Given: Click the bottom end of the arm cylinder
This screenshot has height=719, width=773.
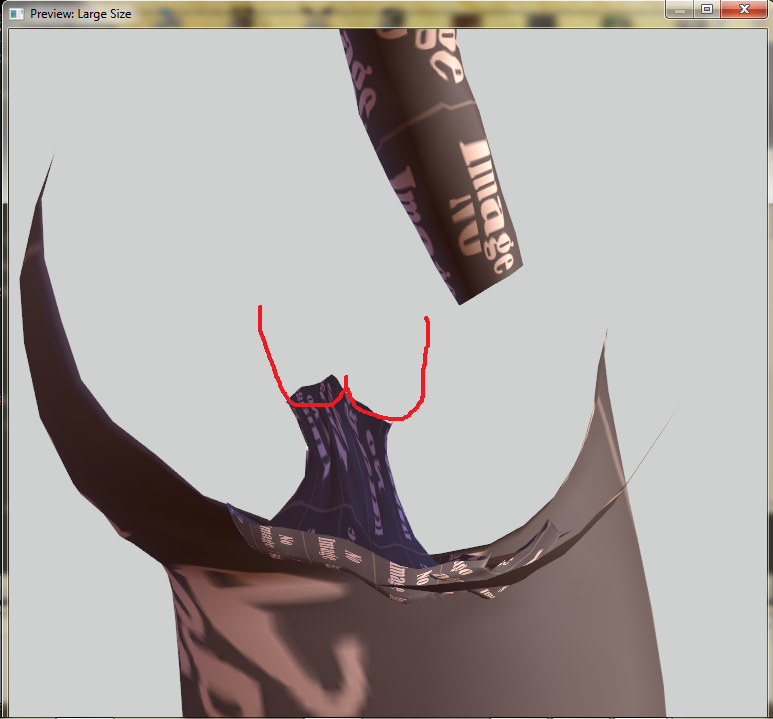Looking at the screenshot, I should 488,284.
